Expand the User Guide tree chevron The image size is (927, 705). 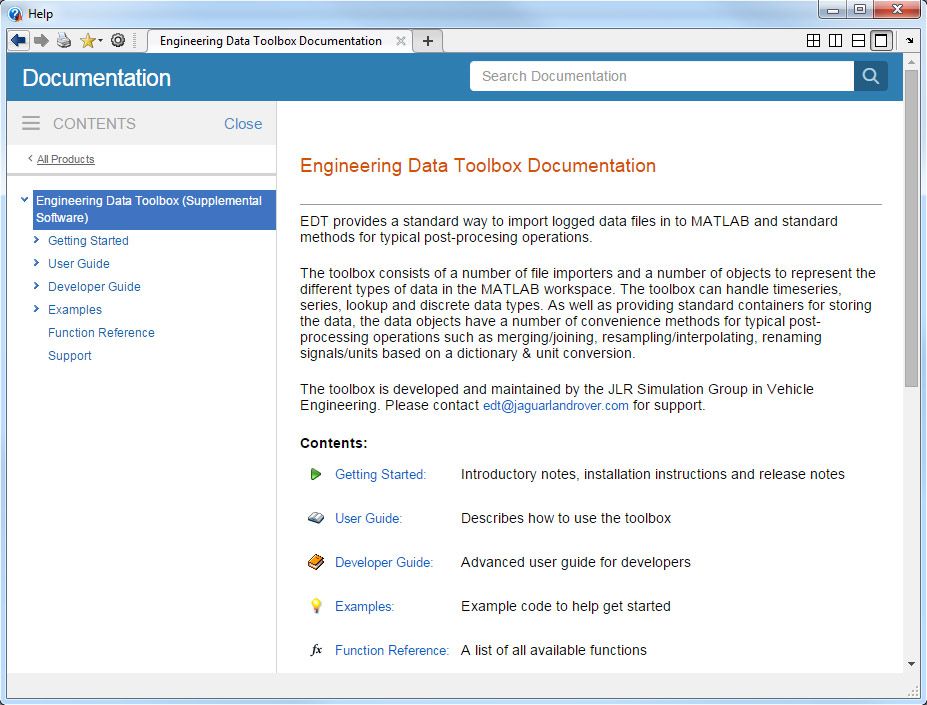click(x=36, y=264)
